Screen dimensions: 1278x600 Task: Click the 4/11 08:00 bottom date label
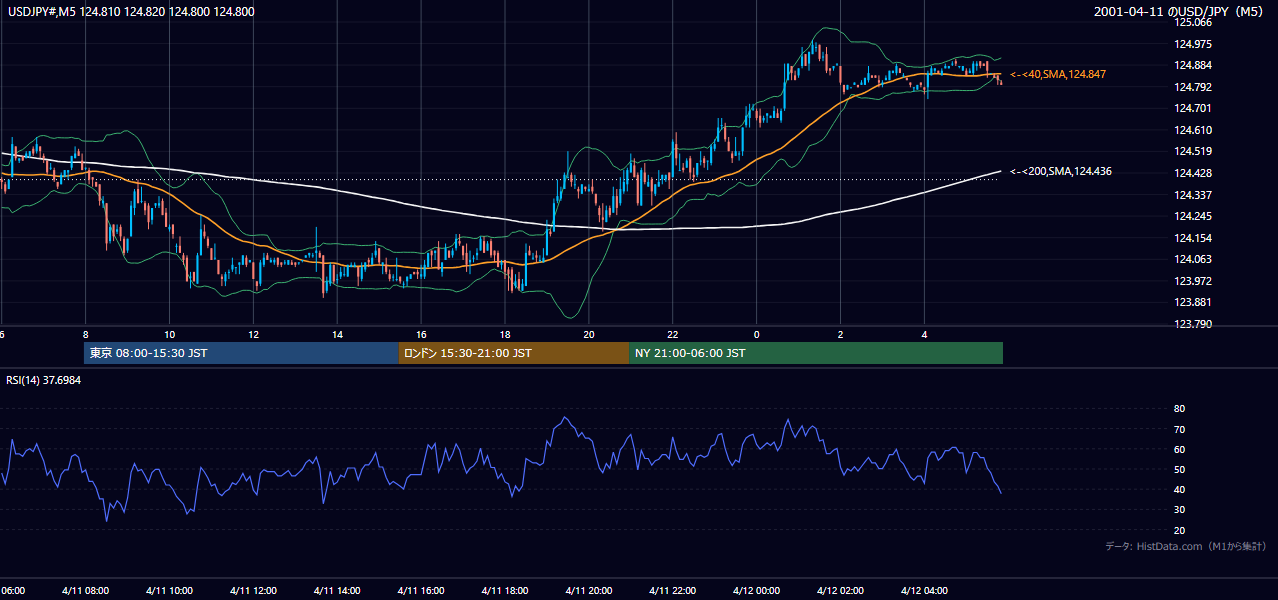(86, 590)
